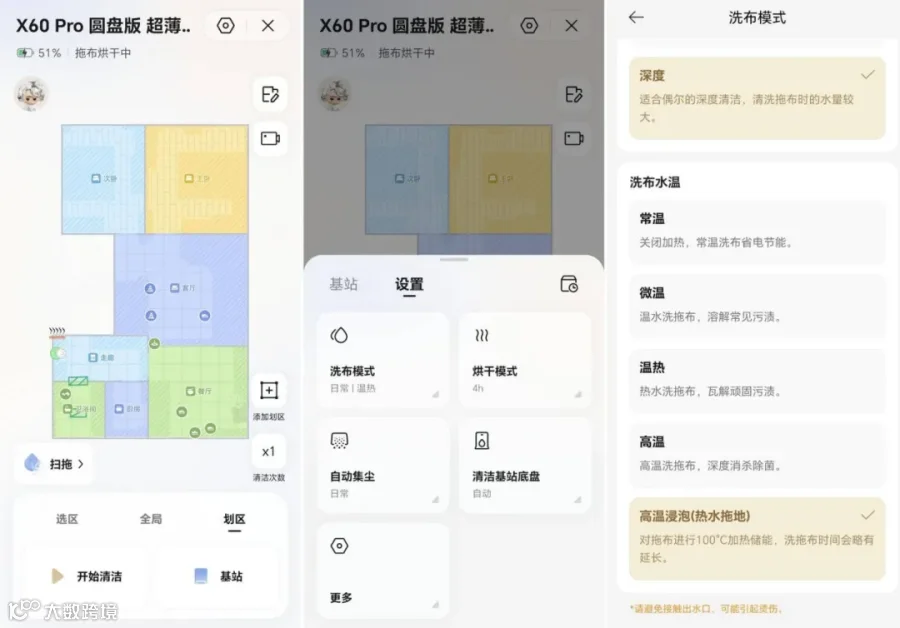Tap the water drop icon on 洗布模式 card
This screenshot has height=628, width=900.
tap(339, 335)
